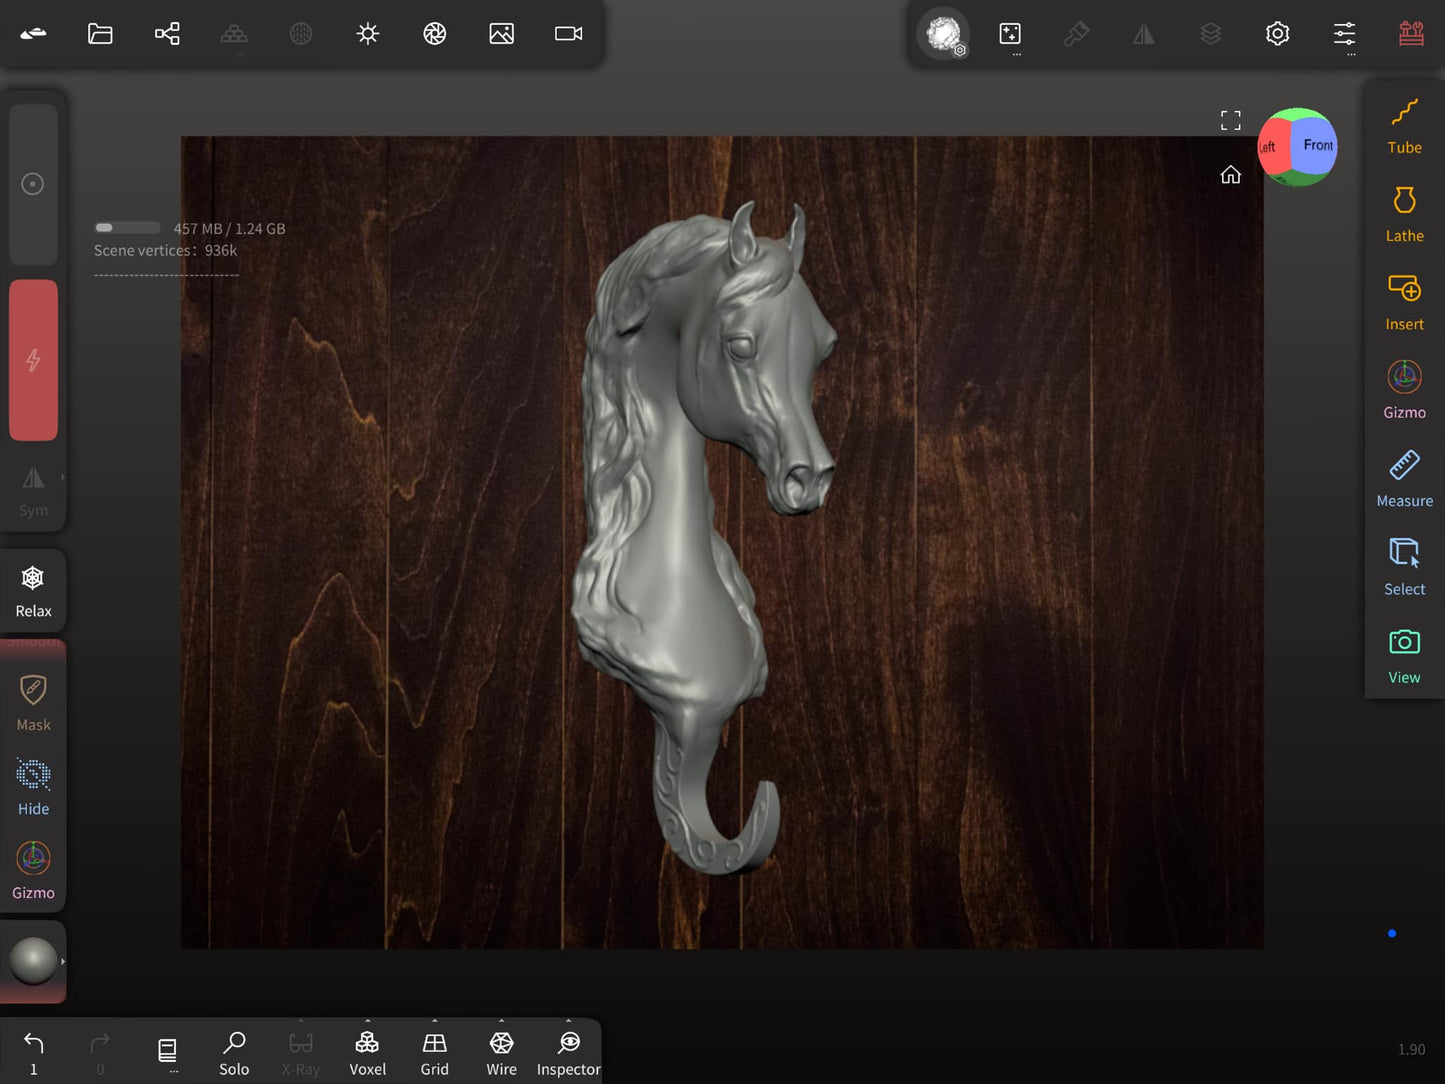
Task: Toggle Wire wireframe display
Action: pyautogui.click(x=501, y=1053)
